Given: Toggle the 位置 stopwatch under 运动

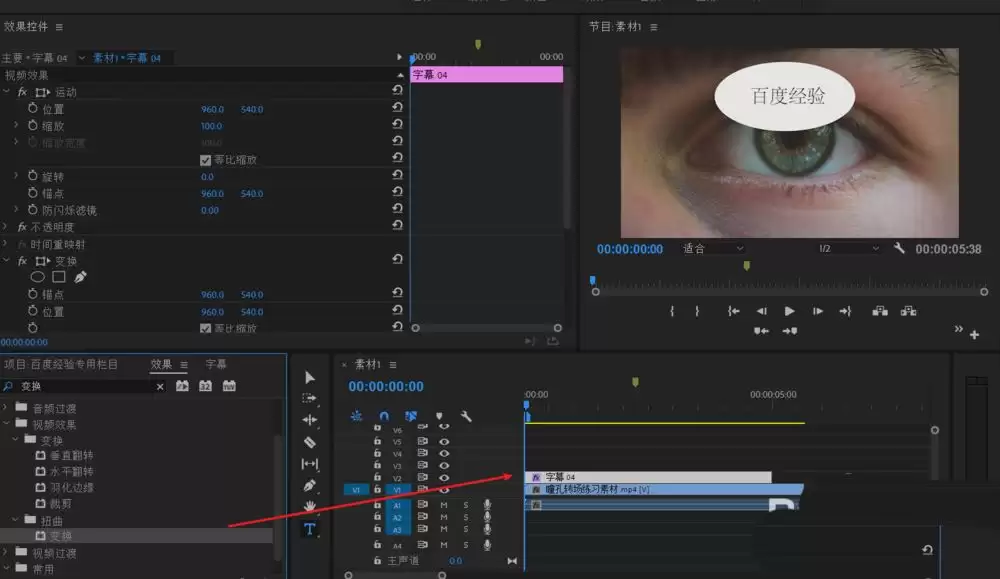Looking at the screenshot, I should pos(33,109).
